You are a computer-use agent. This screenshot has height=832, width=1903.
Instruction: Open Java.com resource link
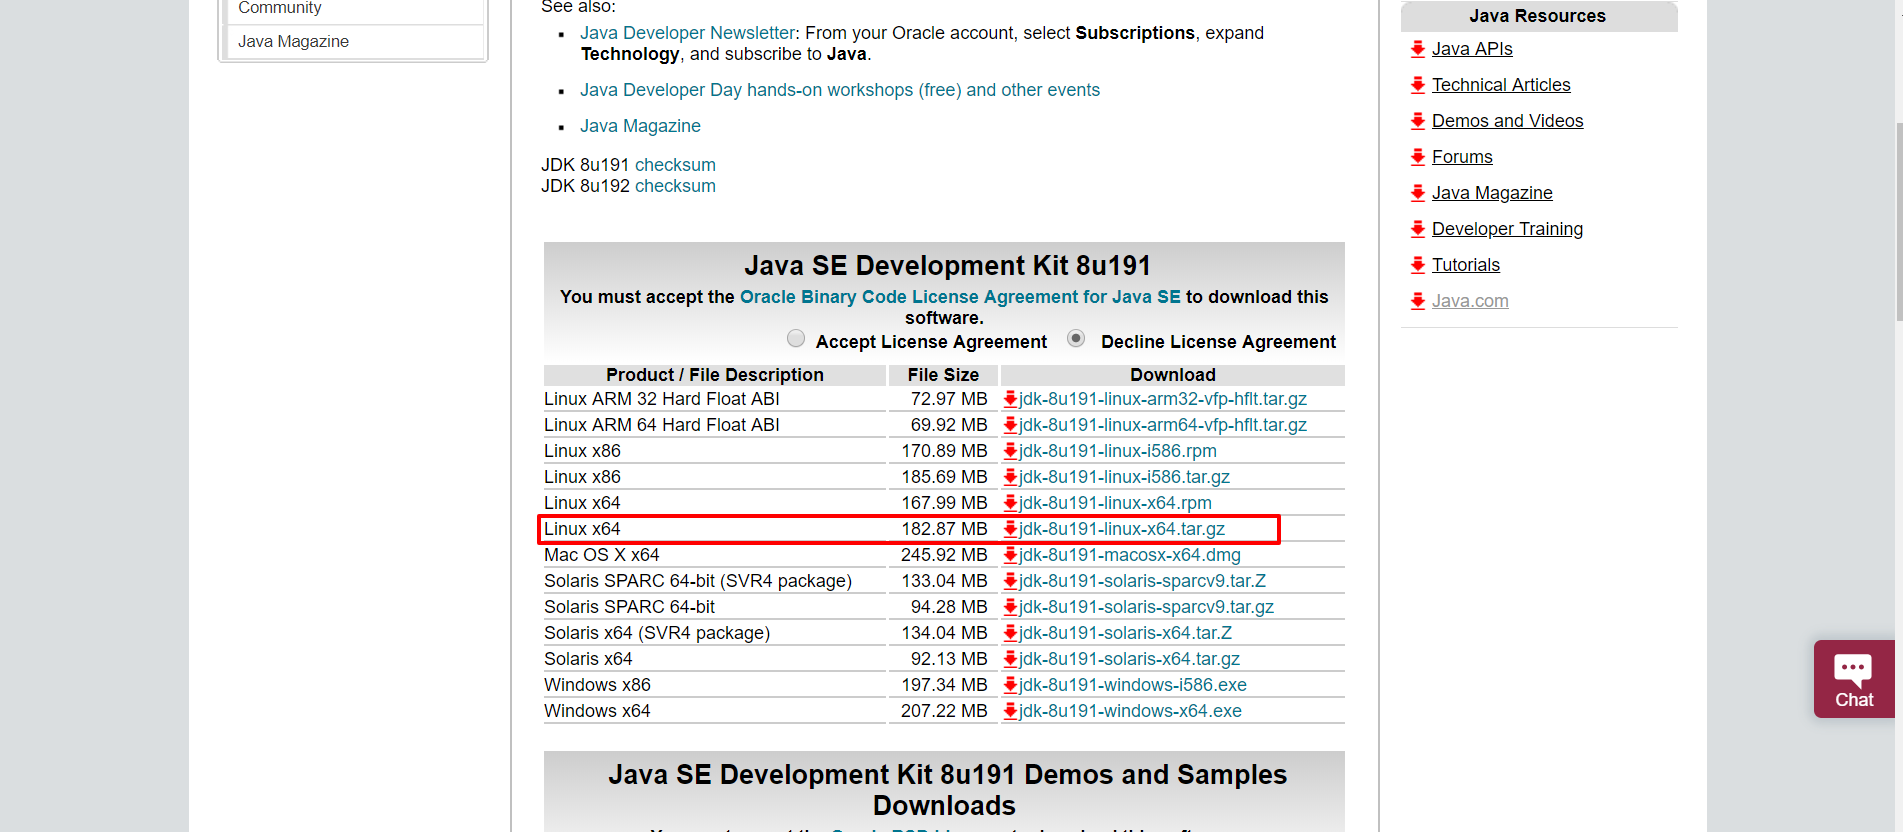pos(1470,301)
